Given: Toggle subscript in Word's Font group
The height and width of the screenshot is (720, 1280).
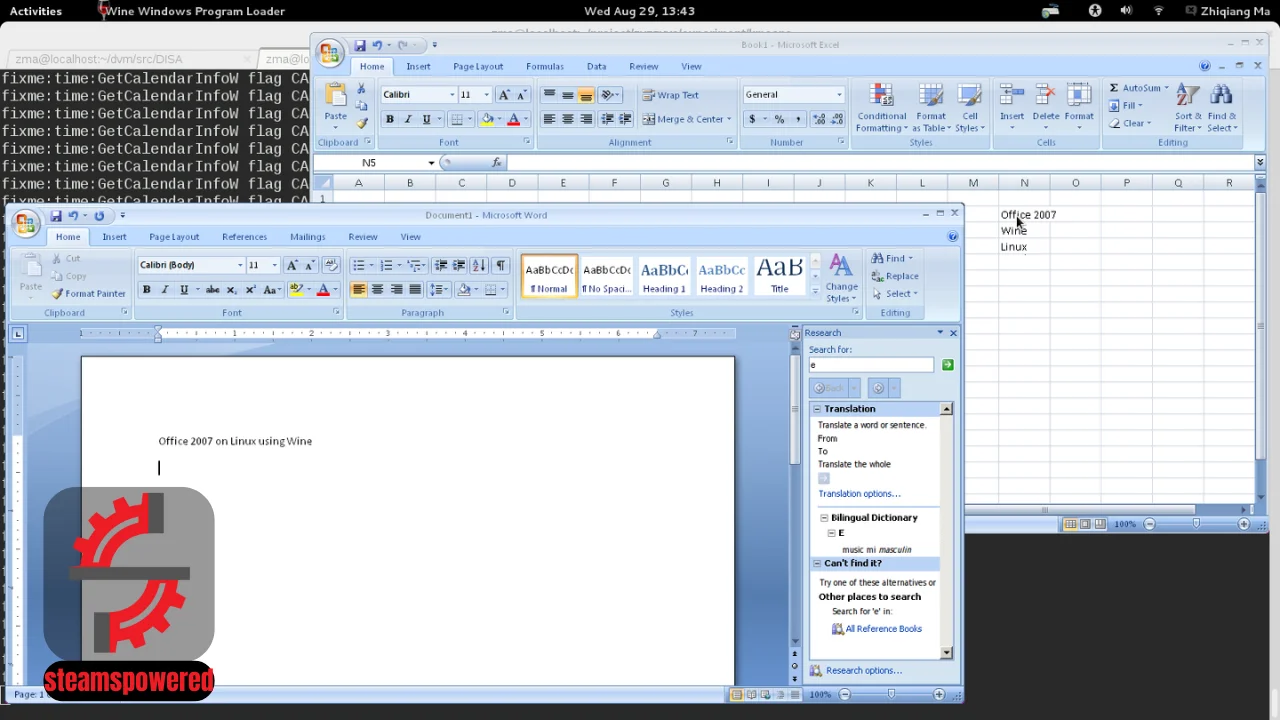Looking at the screenshot, I should pos(231,290).
